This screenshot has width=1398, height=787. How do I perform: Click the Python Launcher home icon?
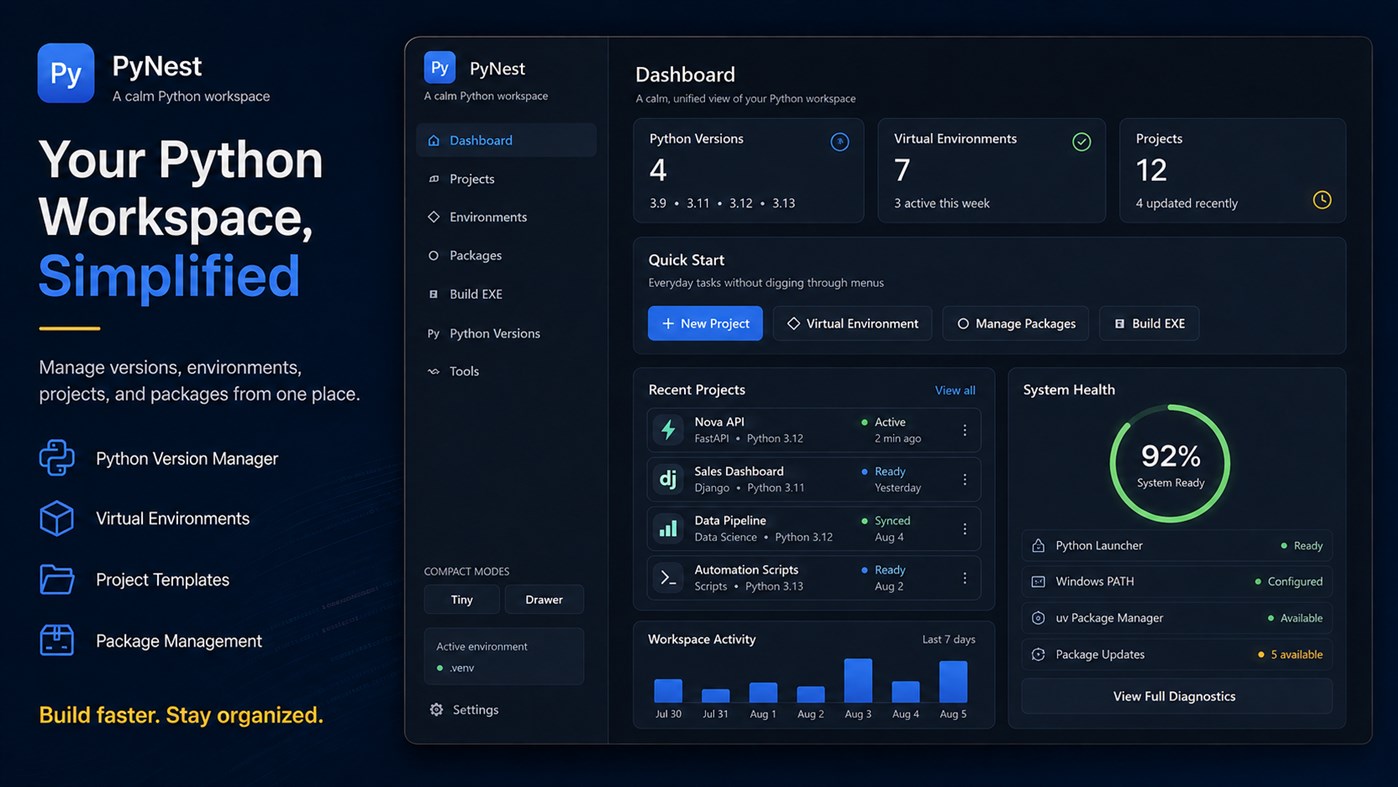point(1038,545)
